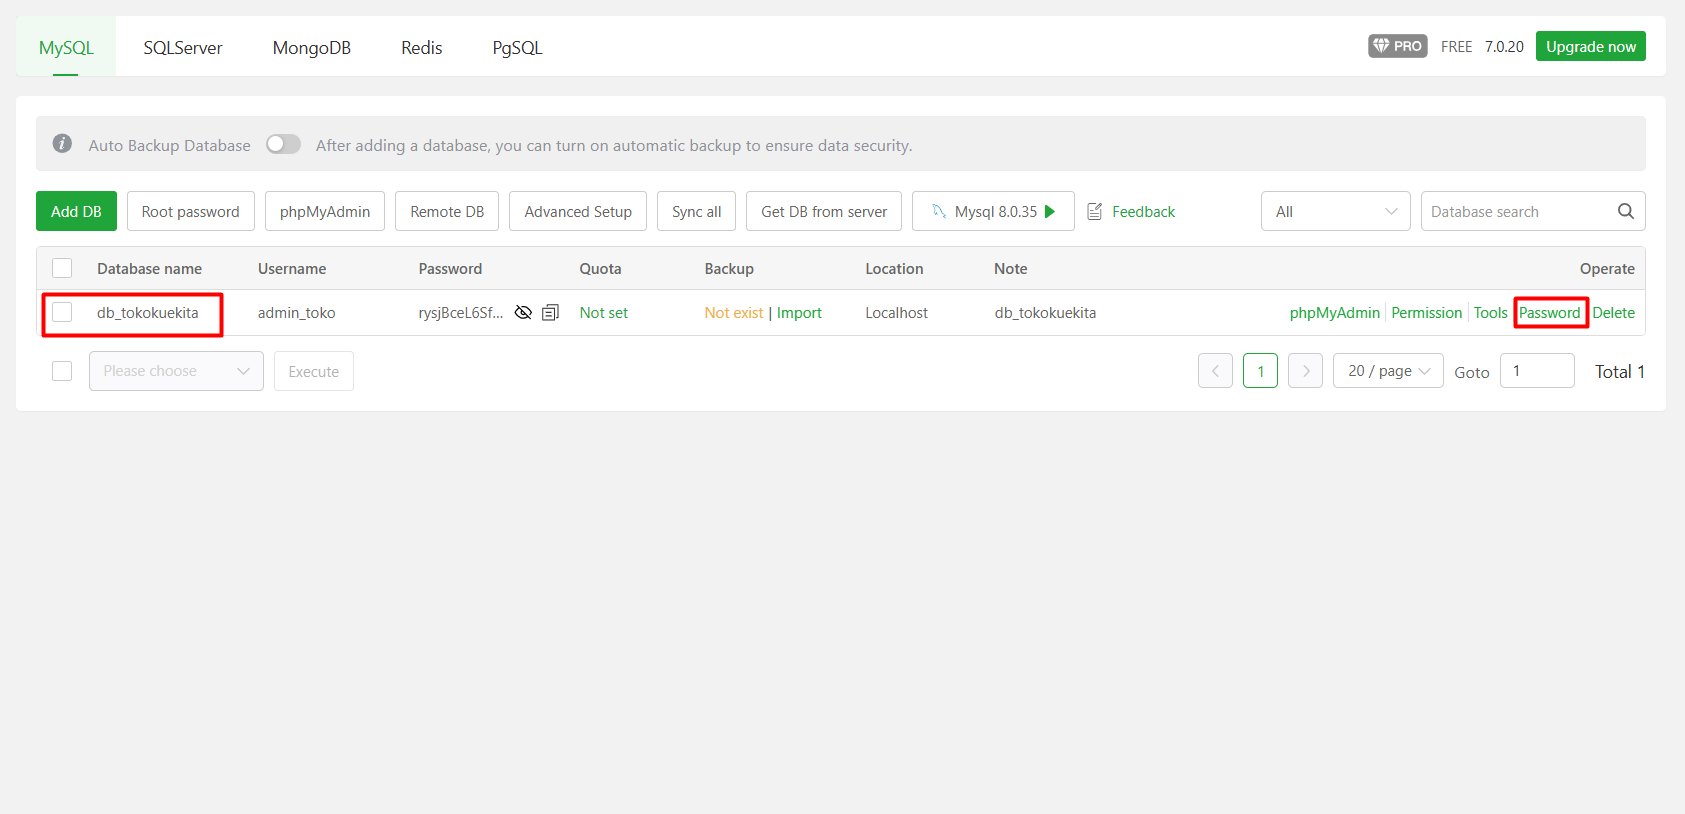The image size is (1685, 814).
Task: Expand the Please choose batch dropdown
Action: click(176, 371)
